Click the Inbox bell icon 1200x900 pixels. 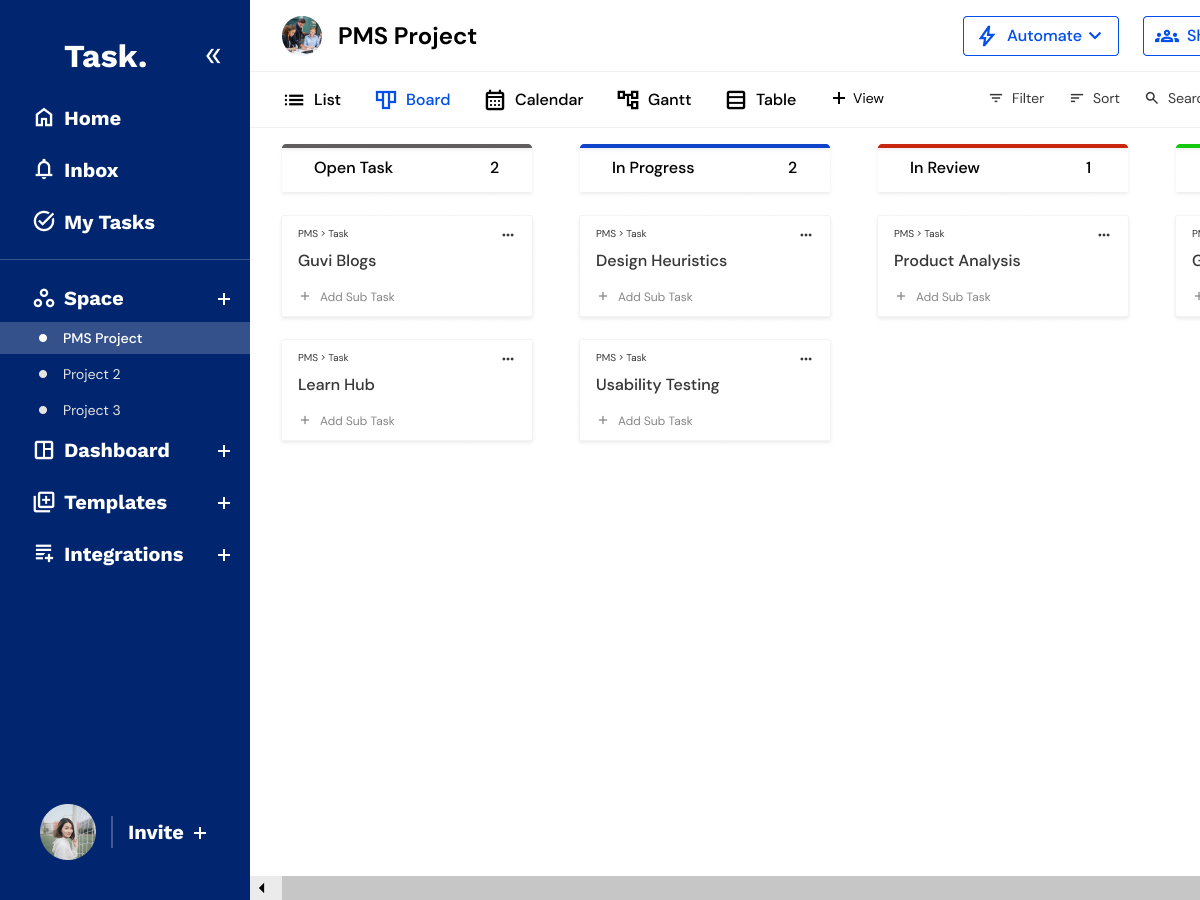44,170
